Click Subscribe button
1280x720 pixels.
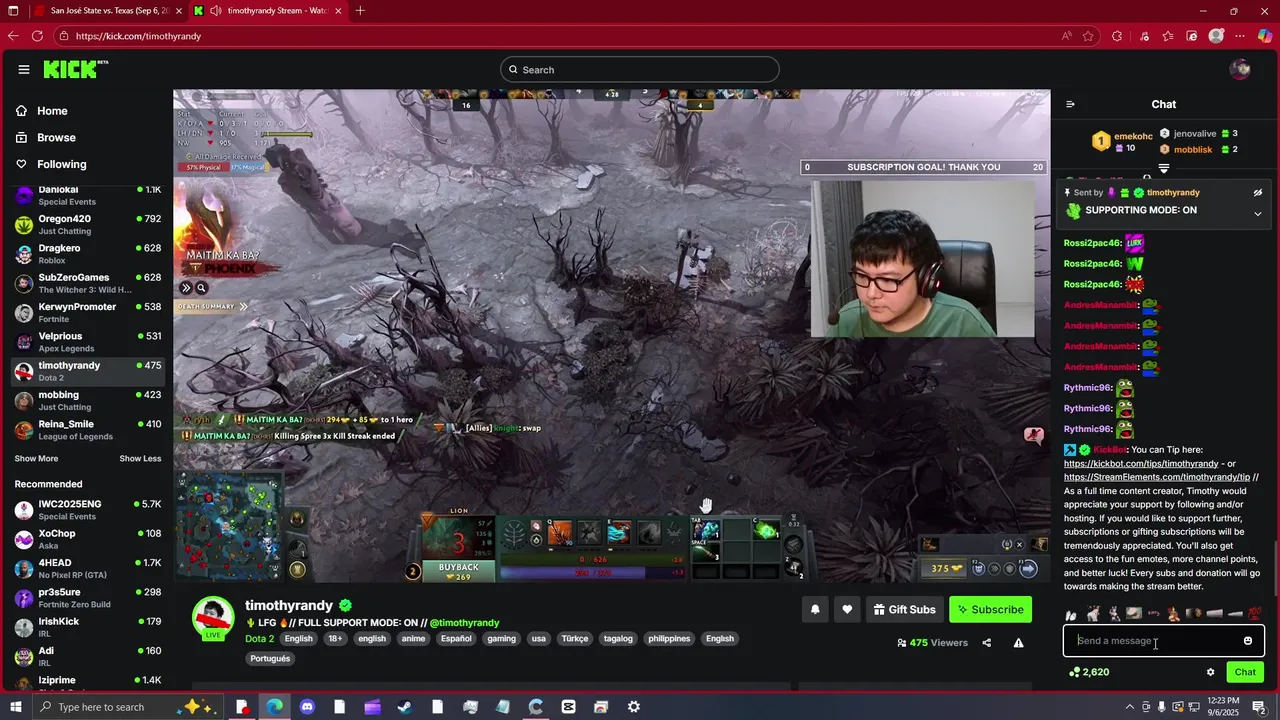[990, 609]
